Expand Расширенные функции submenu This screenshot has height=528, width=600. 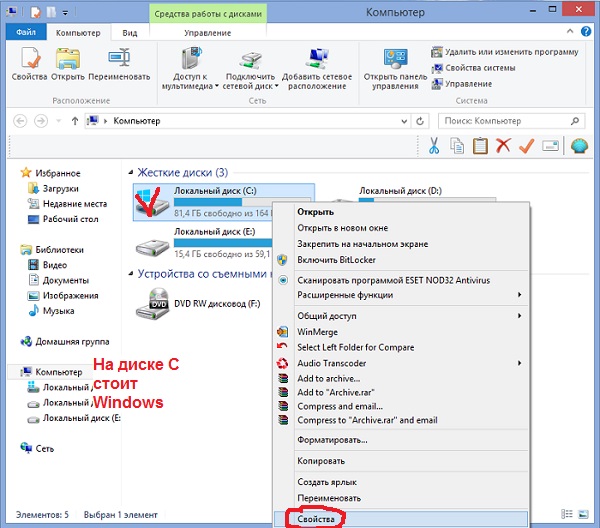401,295
